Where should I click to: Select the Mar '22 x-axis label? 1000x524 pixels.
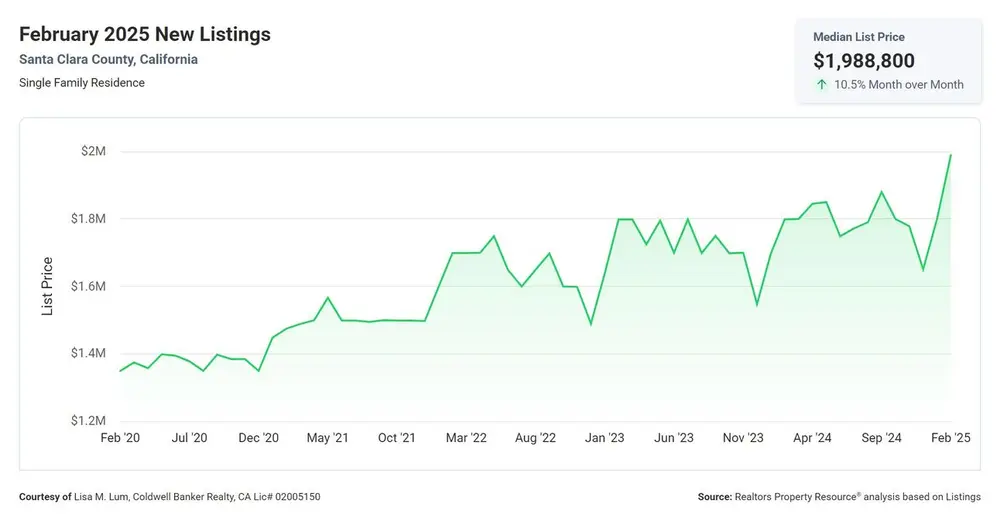click(466, 438)
